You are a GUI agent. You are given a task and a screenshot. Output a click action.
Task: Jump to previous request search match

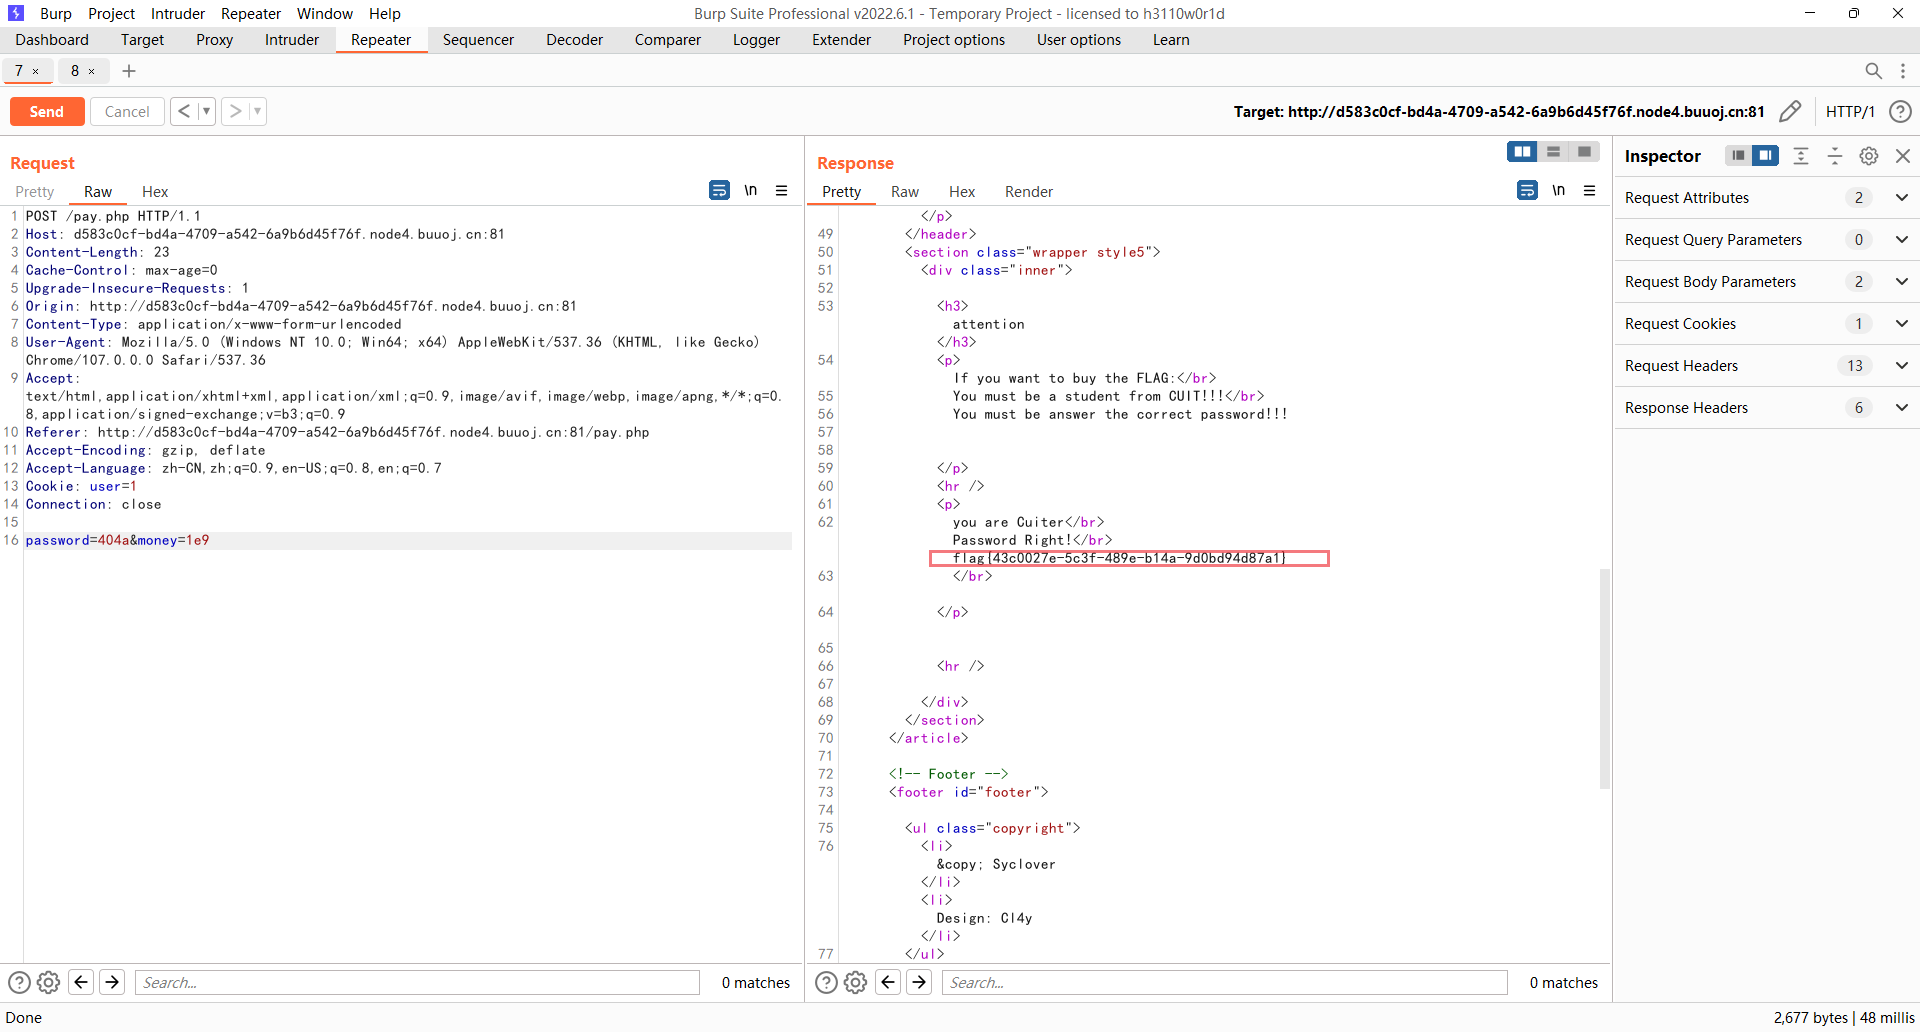81,982
